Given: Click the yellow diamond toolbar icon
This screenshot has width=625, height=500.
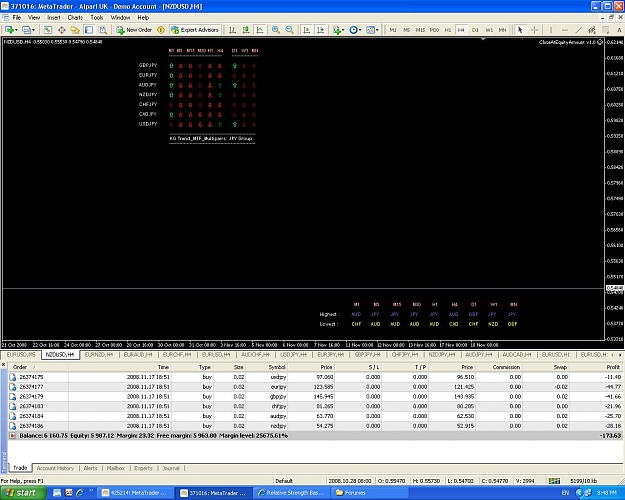Looking at the screenshot, I should 161,30.
